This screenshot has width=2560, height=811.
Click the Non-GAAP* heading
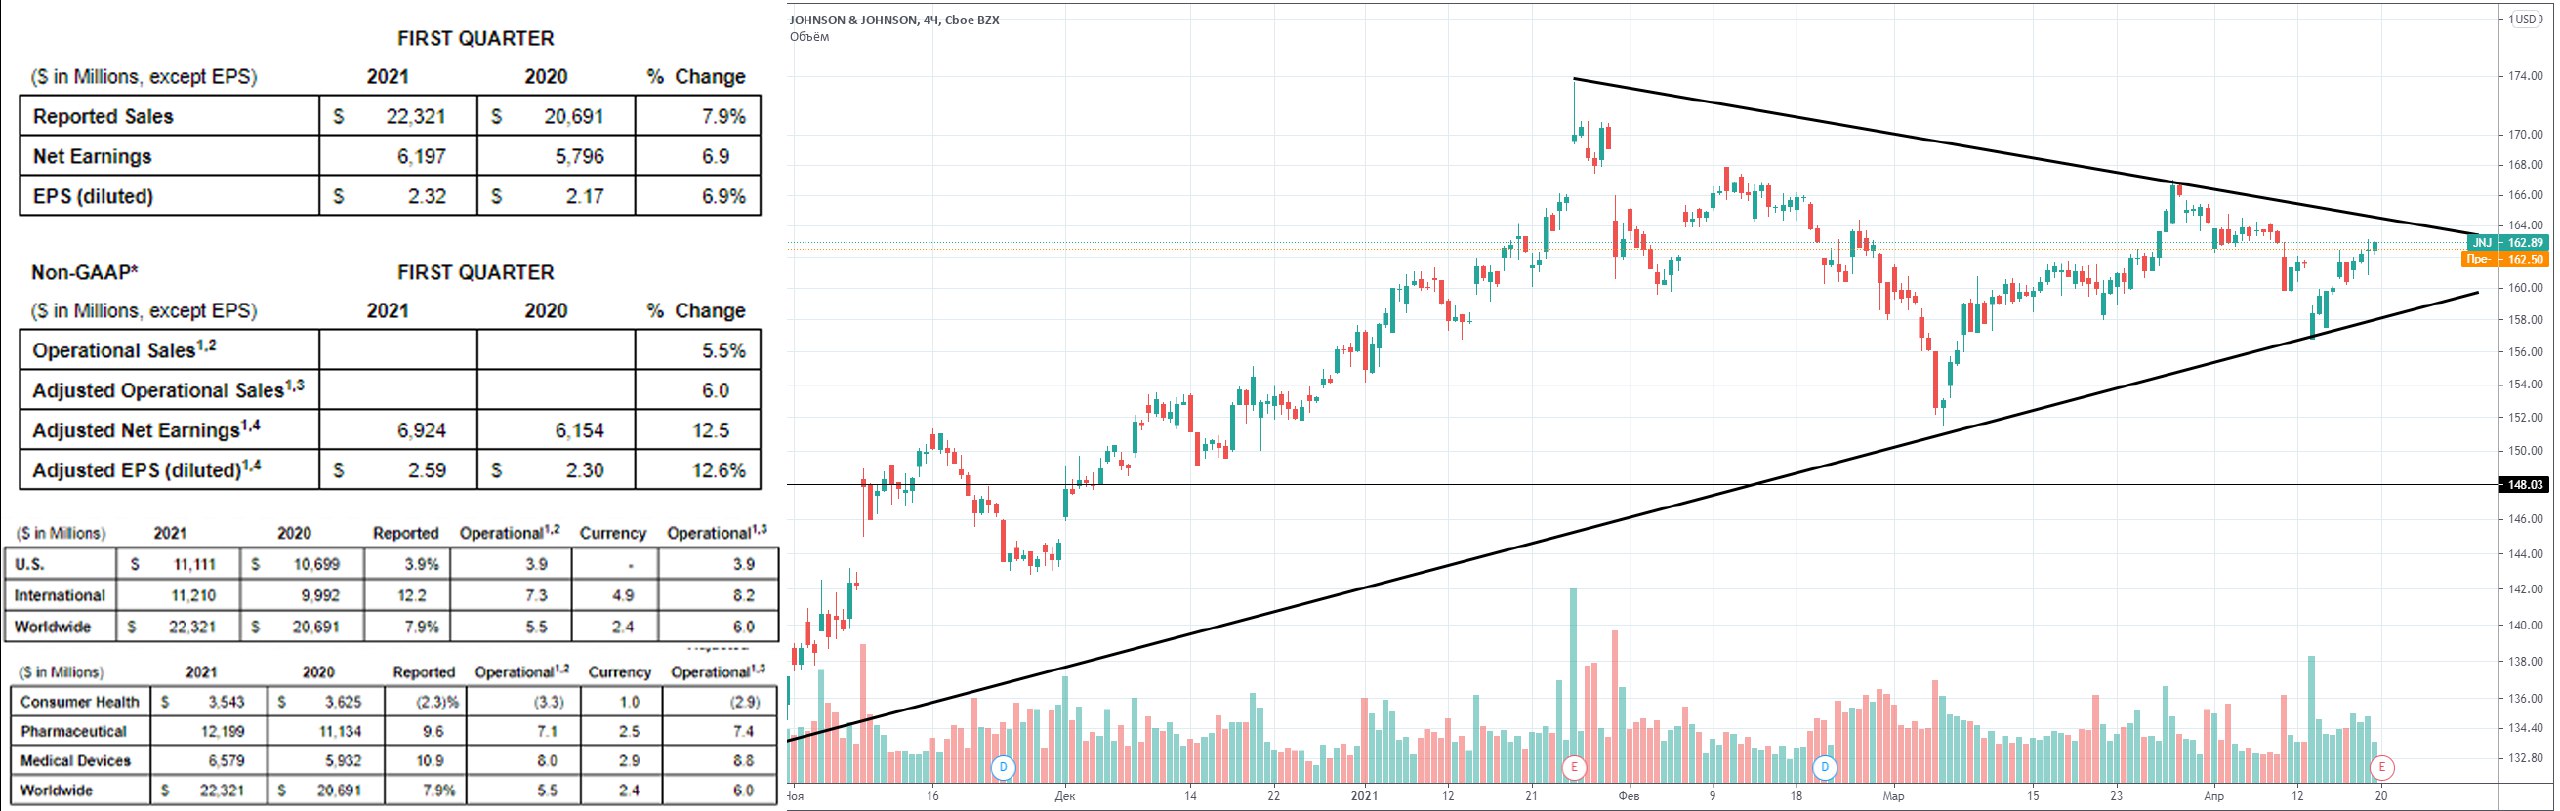[85, 272]
